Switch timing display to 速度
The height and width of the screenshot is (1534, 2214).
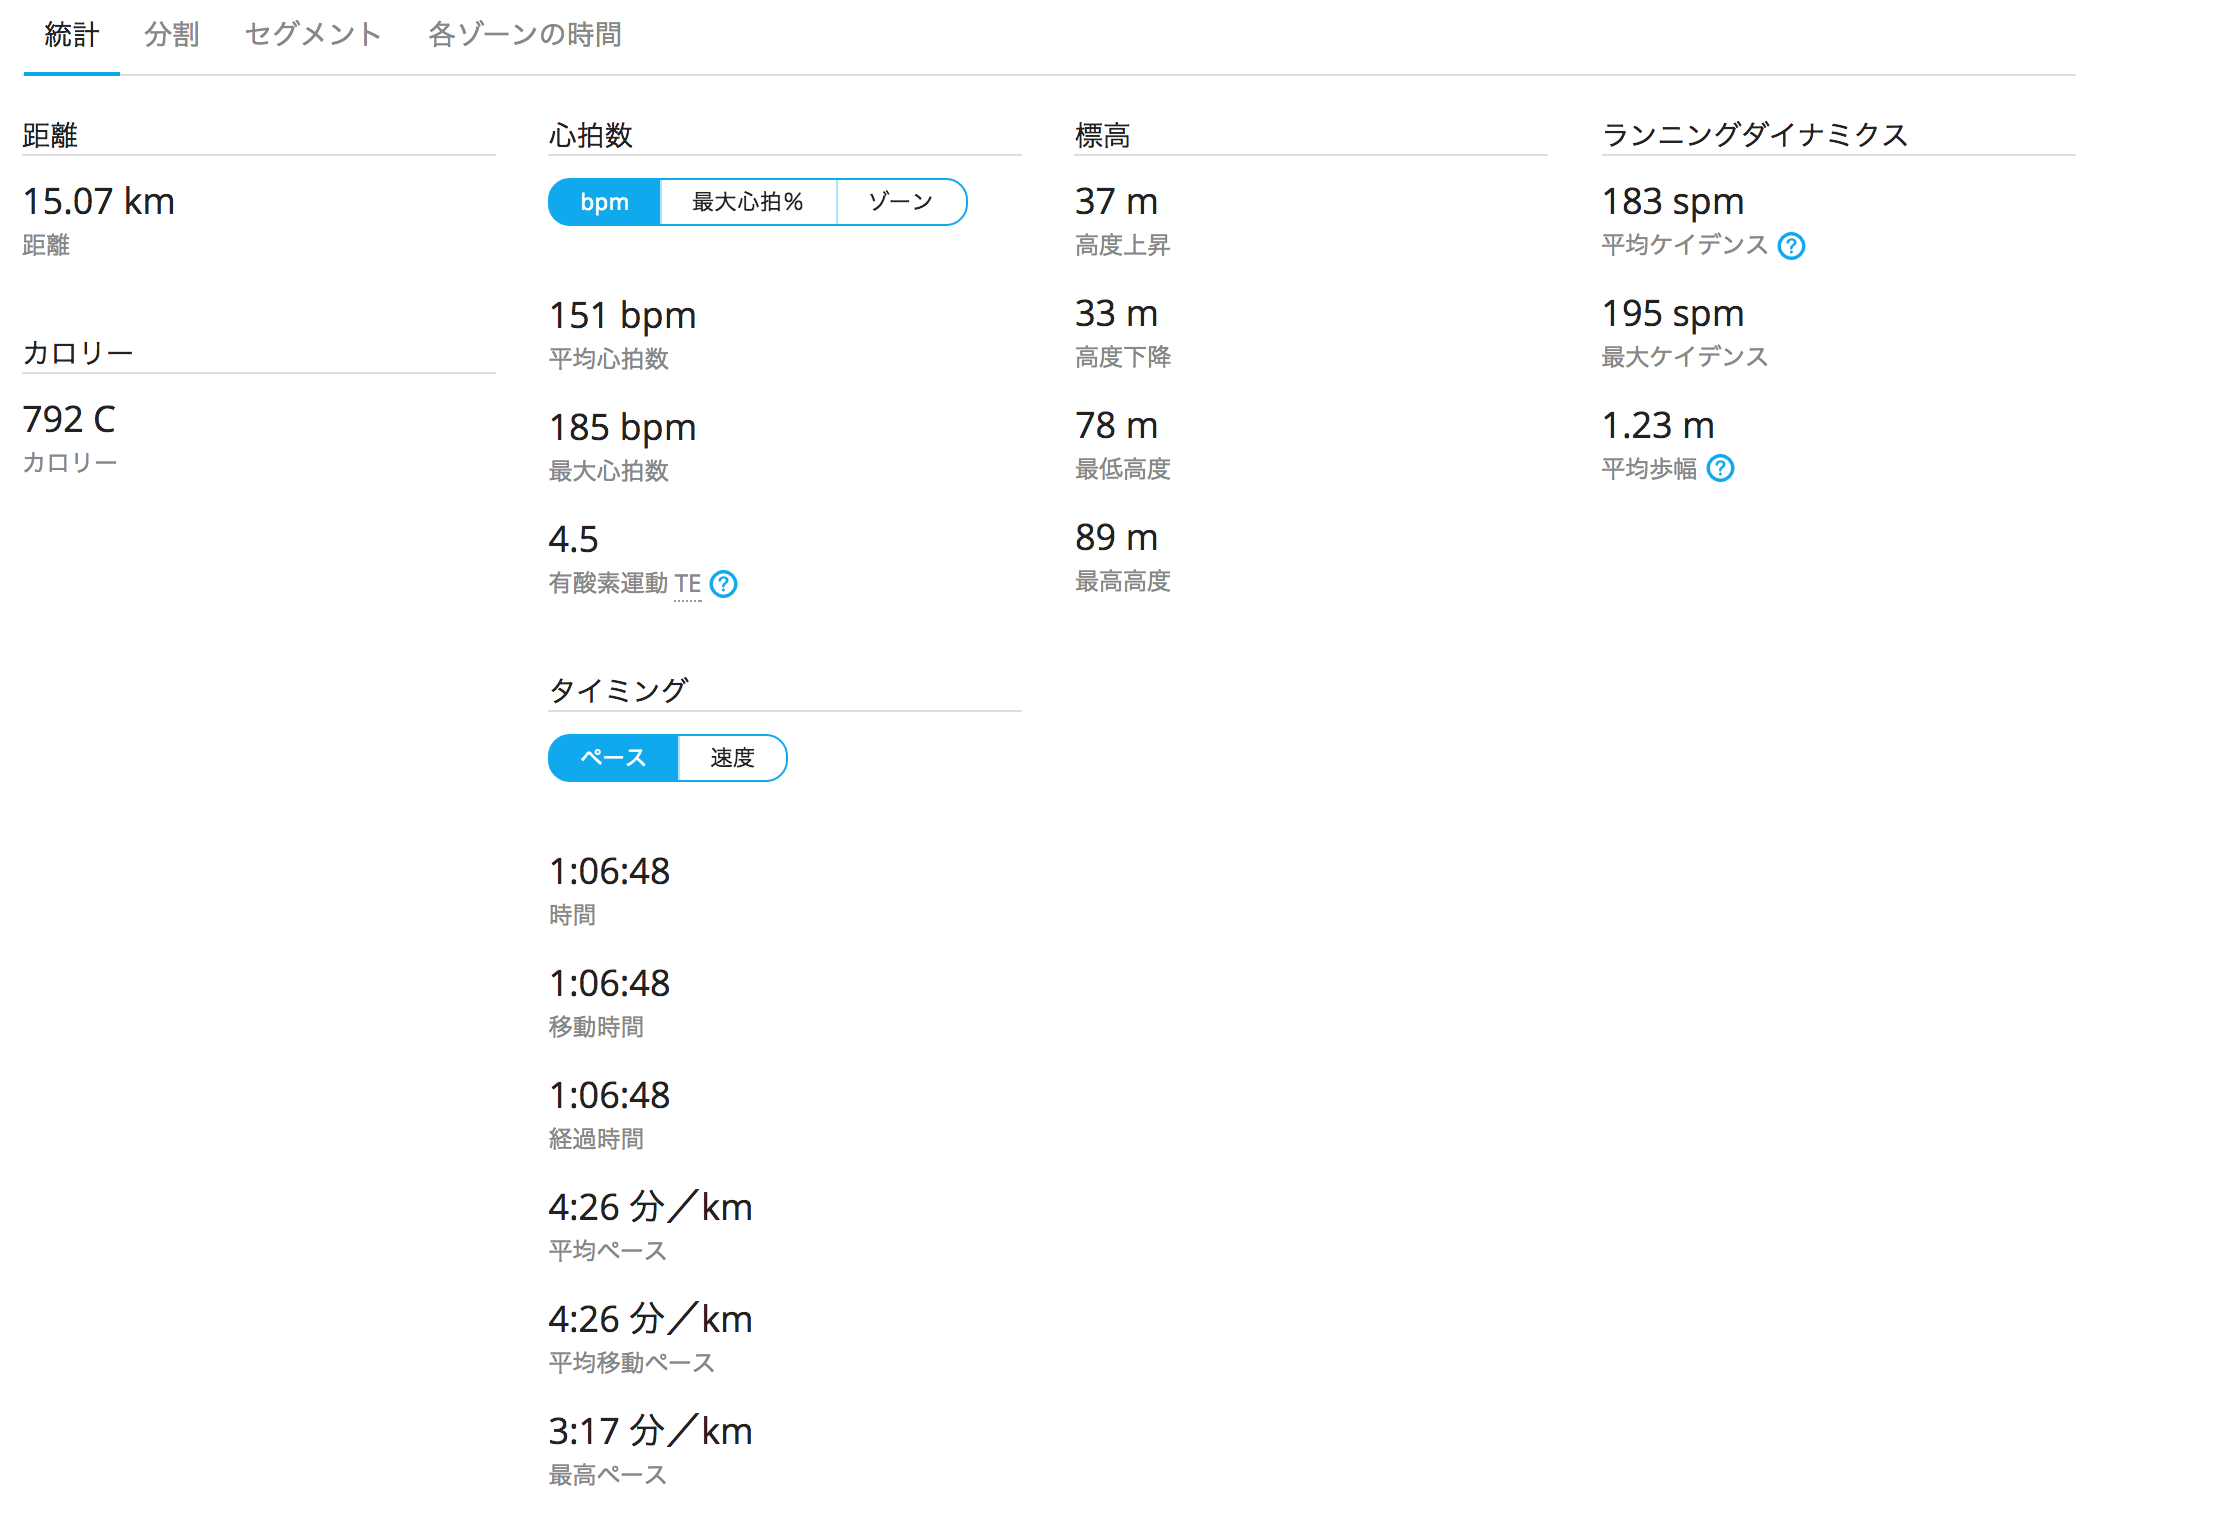[x=732, y=758]
